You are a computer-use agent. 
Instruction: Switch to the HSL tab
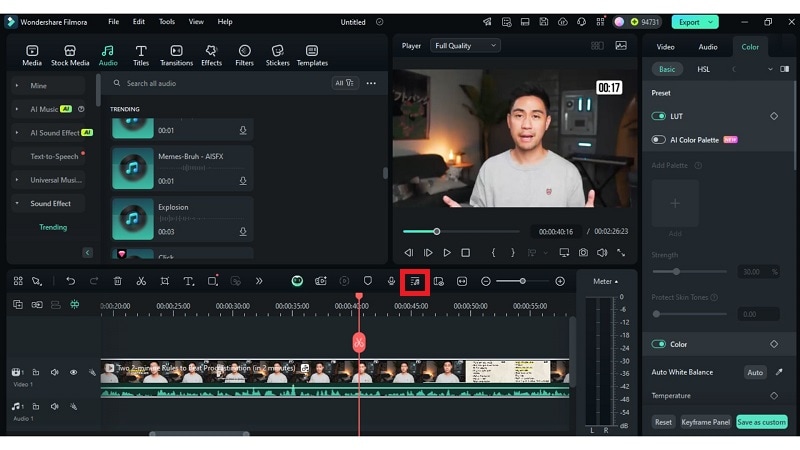pos(703,69)
